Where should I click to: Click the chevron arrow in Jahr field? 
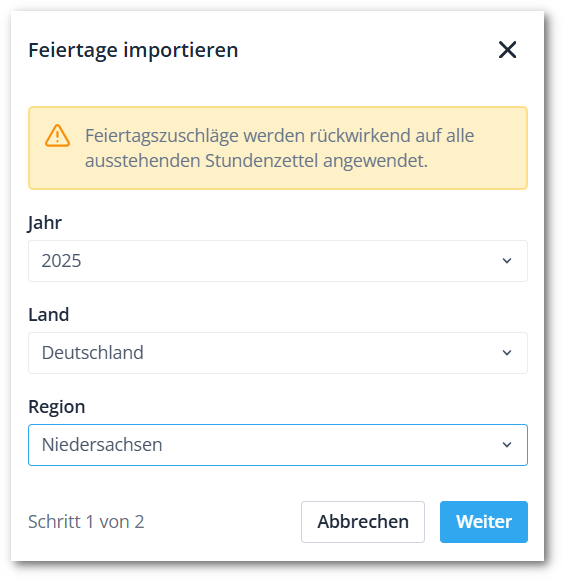click(507, 261)
